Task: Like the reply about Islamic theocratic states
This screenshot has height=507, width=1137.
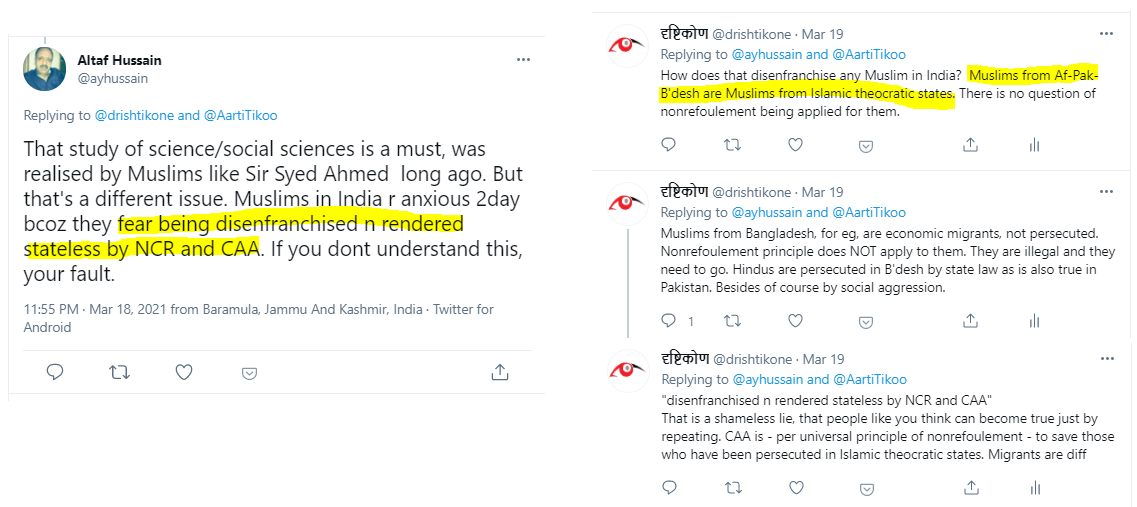Action: click(x=796, y=145)
